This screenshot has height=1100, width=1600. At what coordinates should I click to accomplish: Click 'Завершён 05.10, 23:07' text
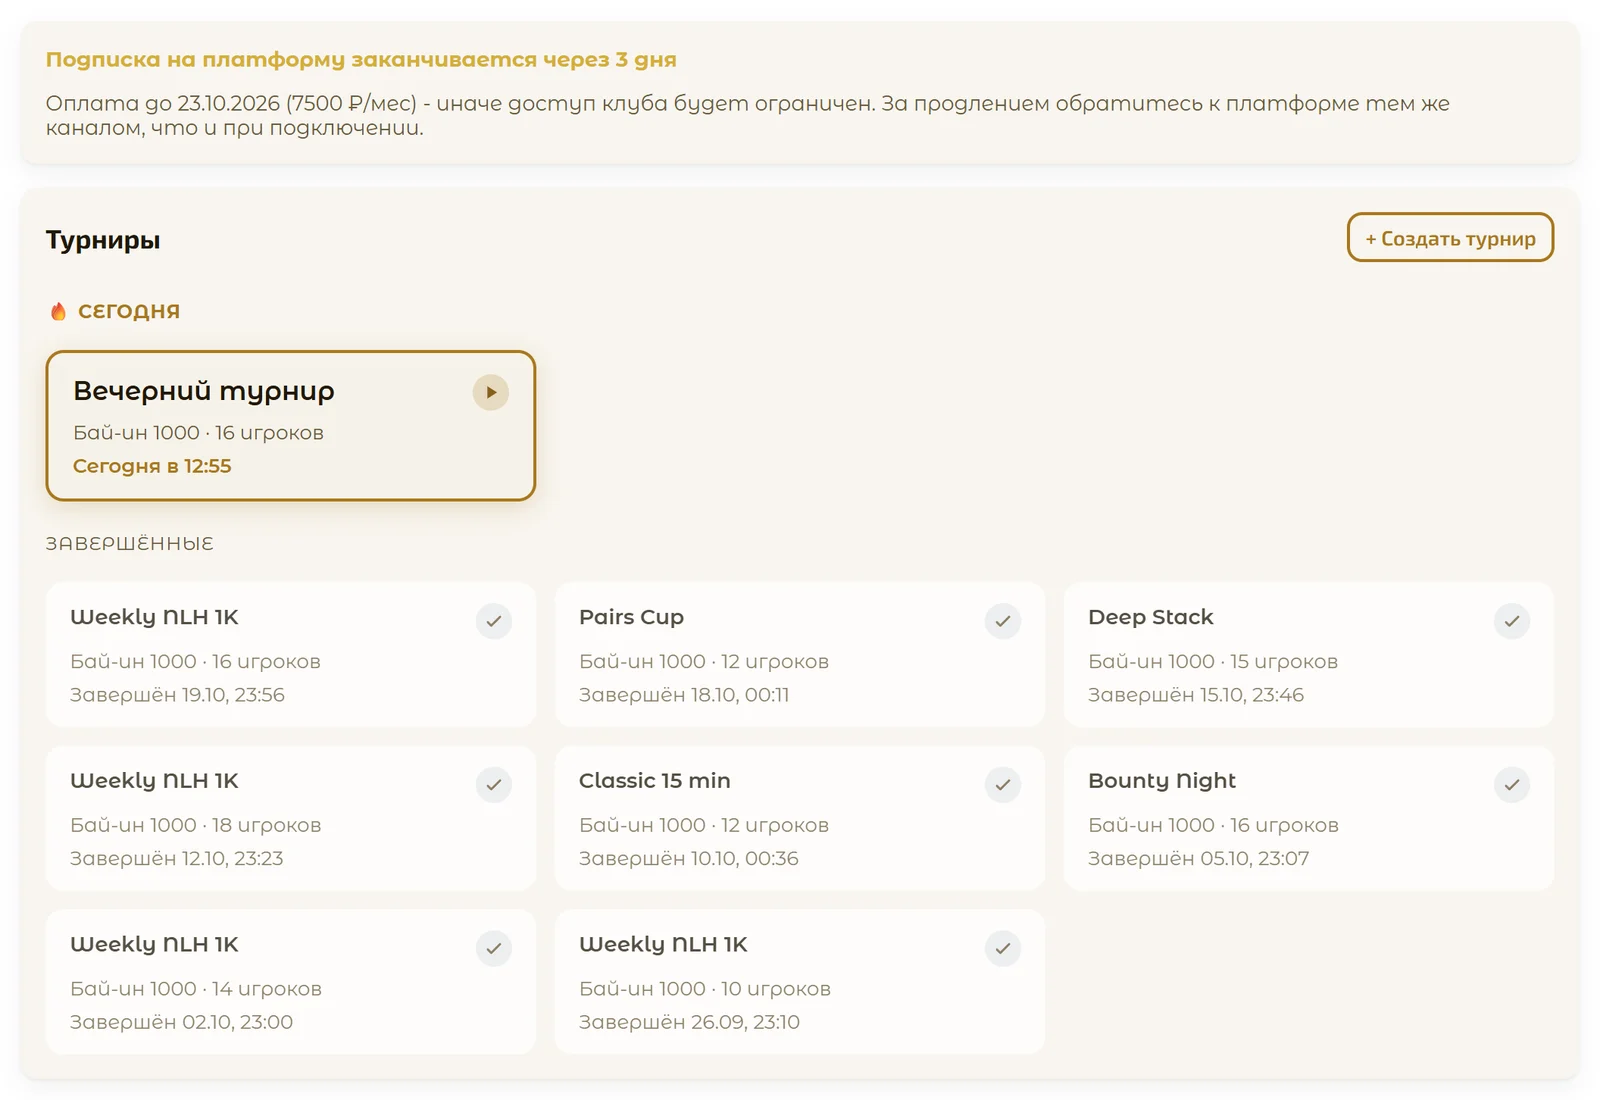click(x=1198, y=859)
